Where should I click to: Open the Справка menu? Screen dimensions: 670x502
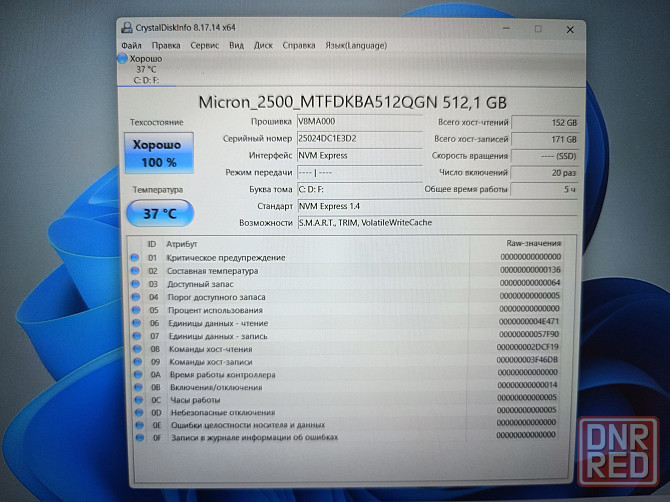299,45
